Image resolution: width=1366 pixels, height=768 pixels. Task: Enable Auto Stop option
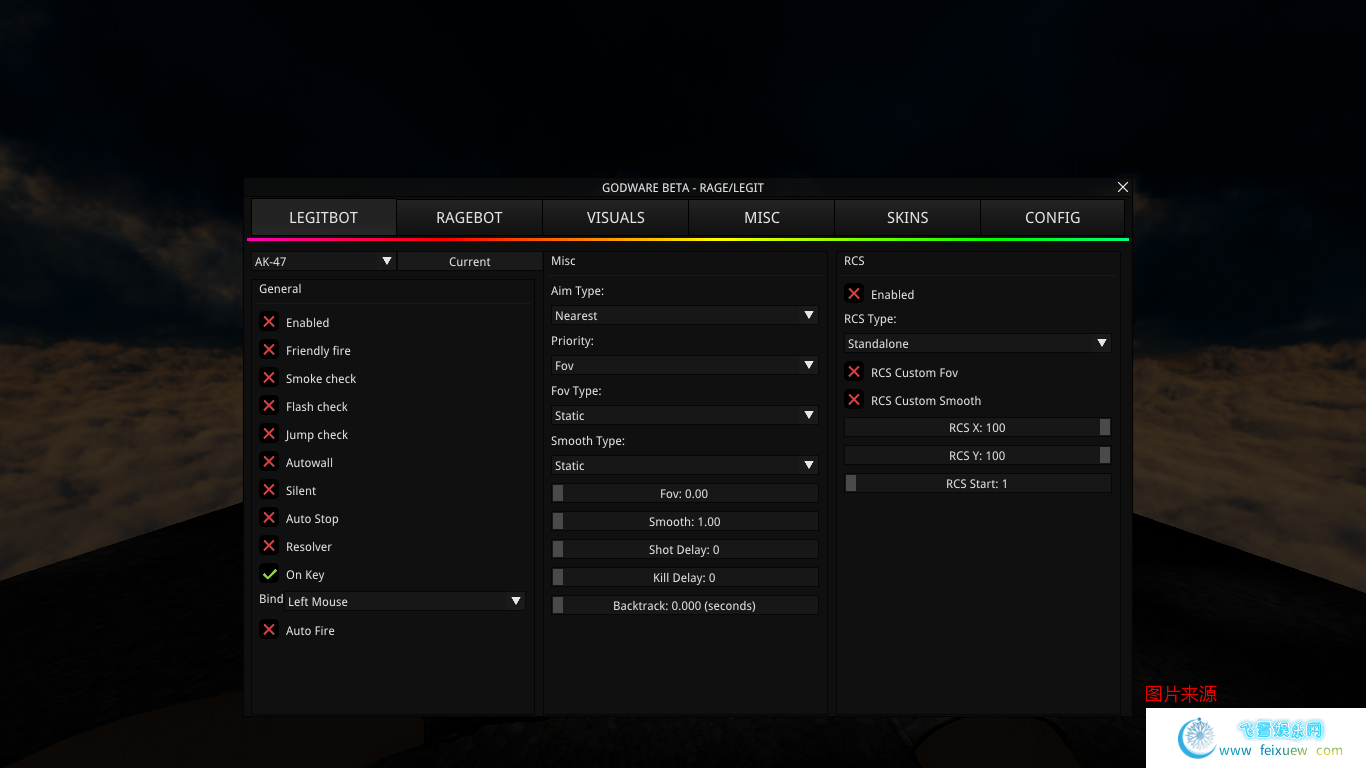pos(269,518)
